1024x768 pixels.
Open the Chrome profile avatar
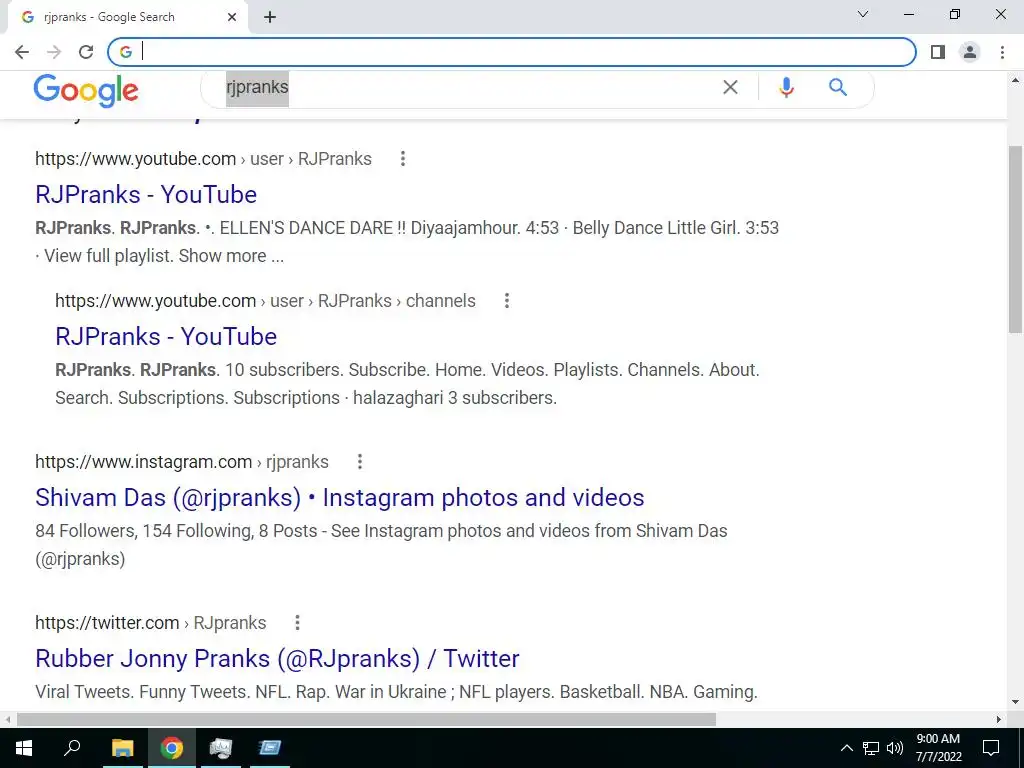[970, 52]
